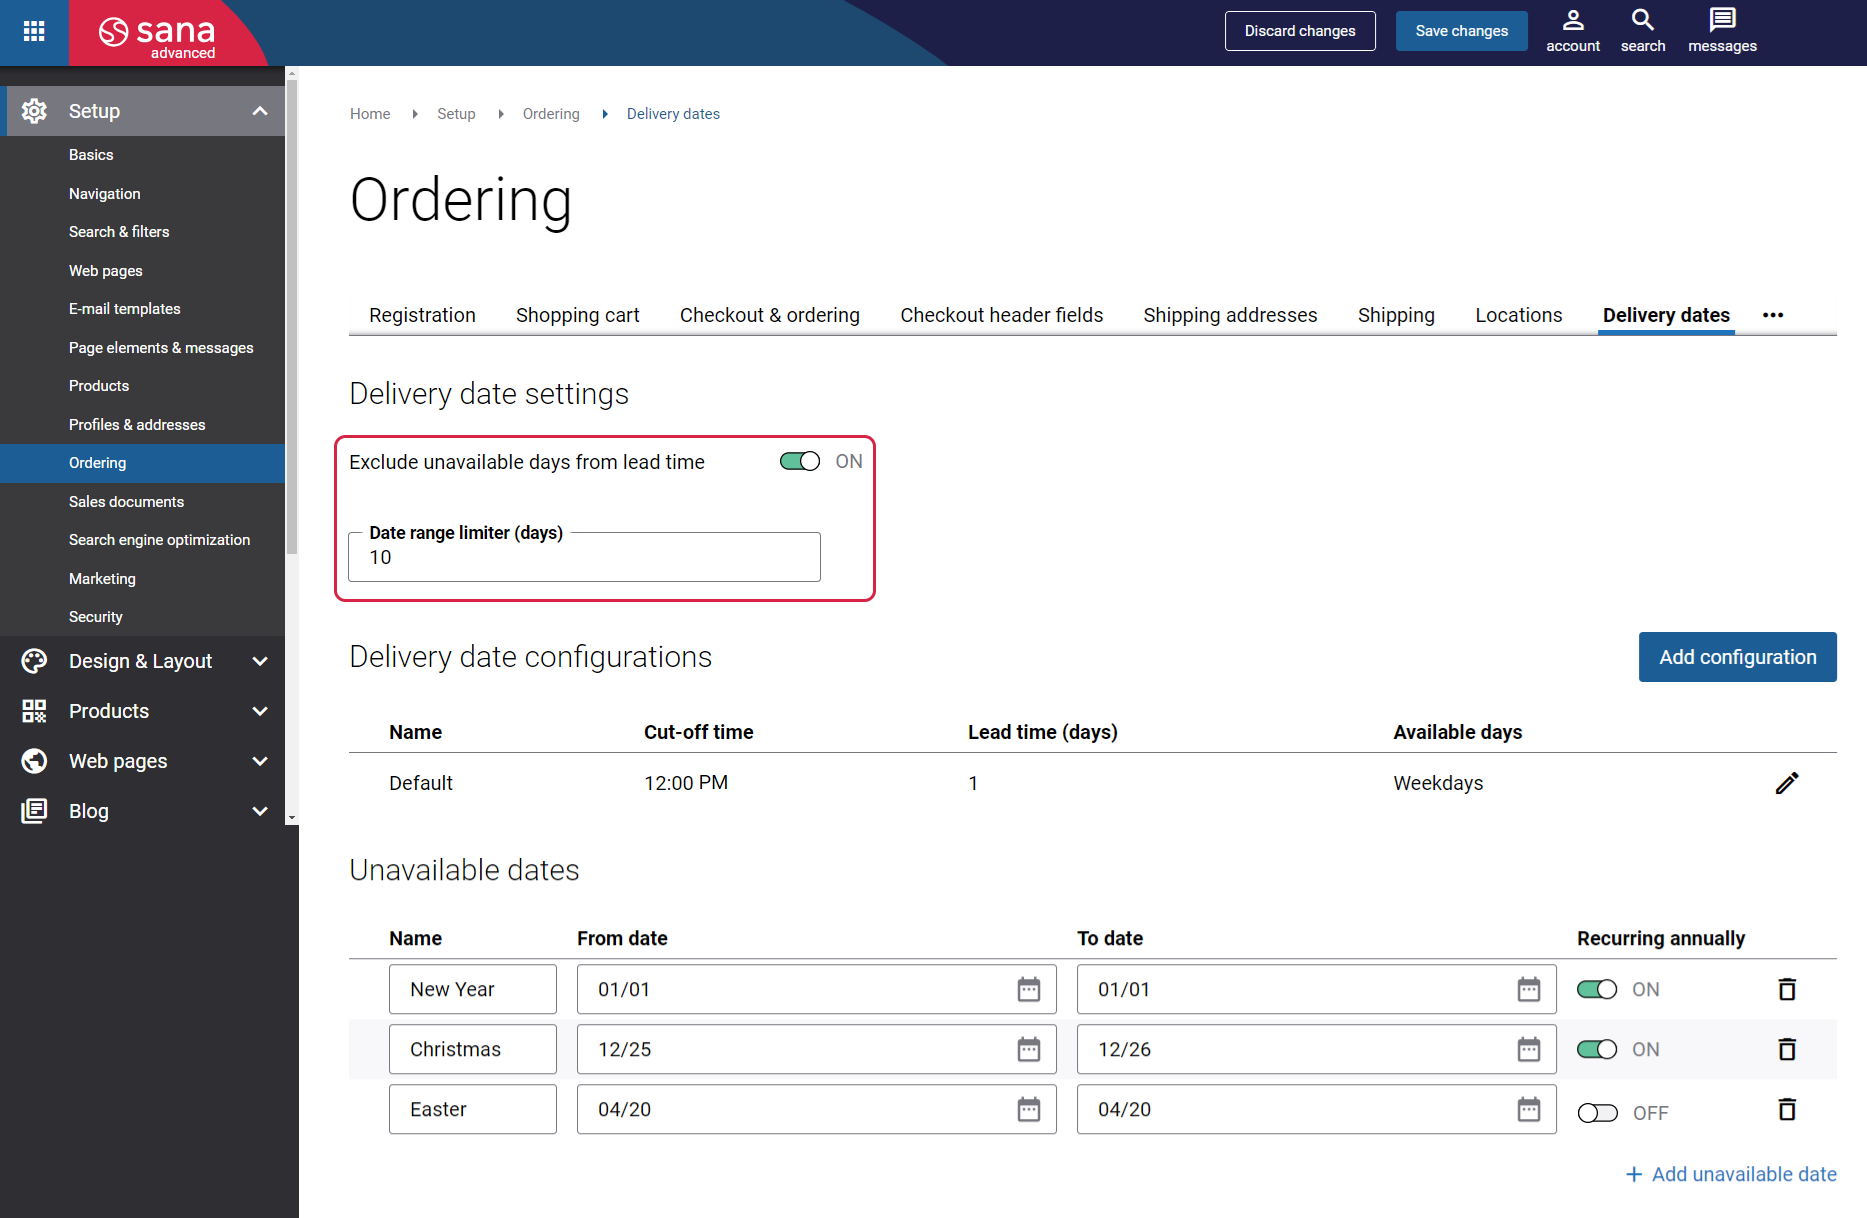Click the Date range limiter field
Viewport: 1867px width, 1218px height.
584,557
